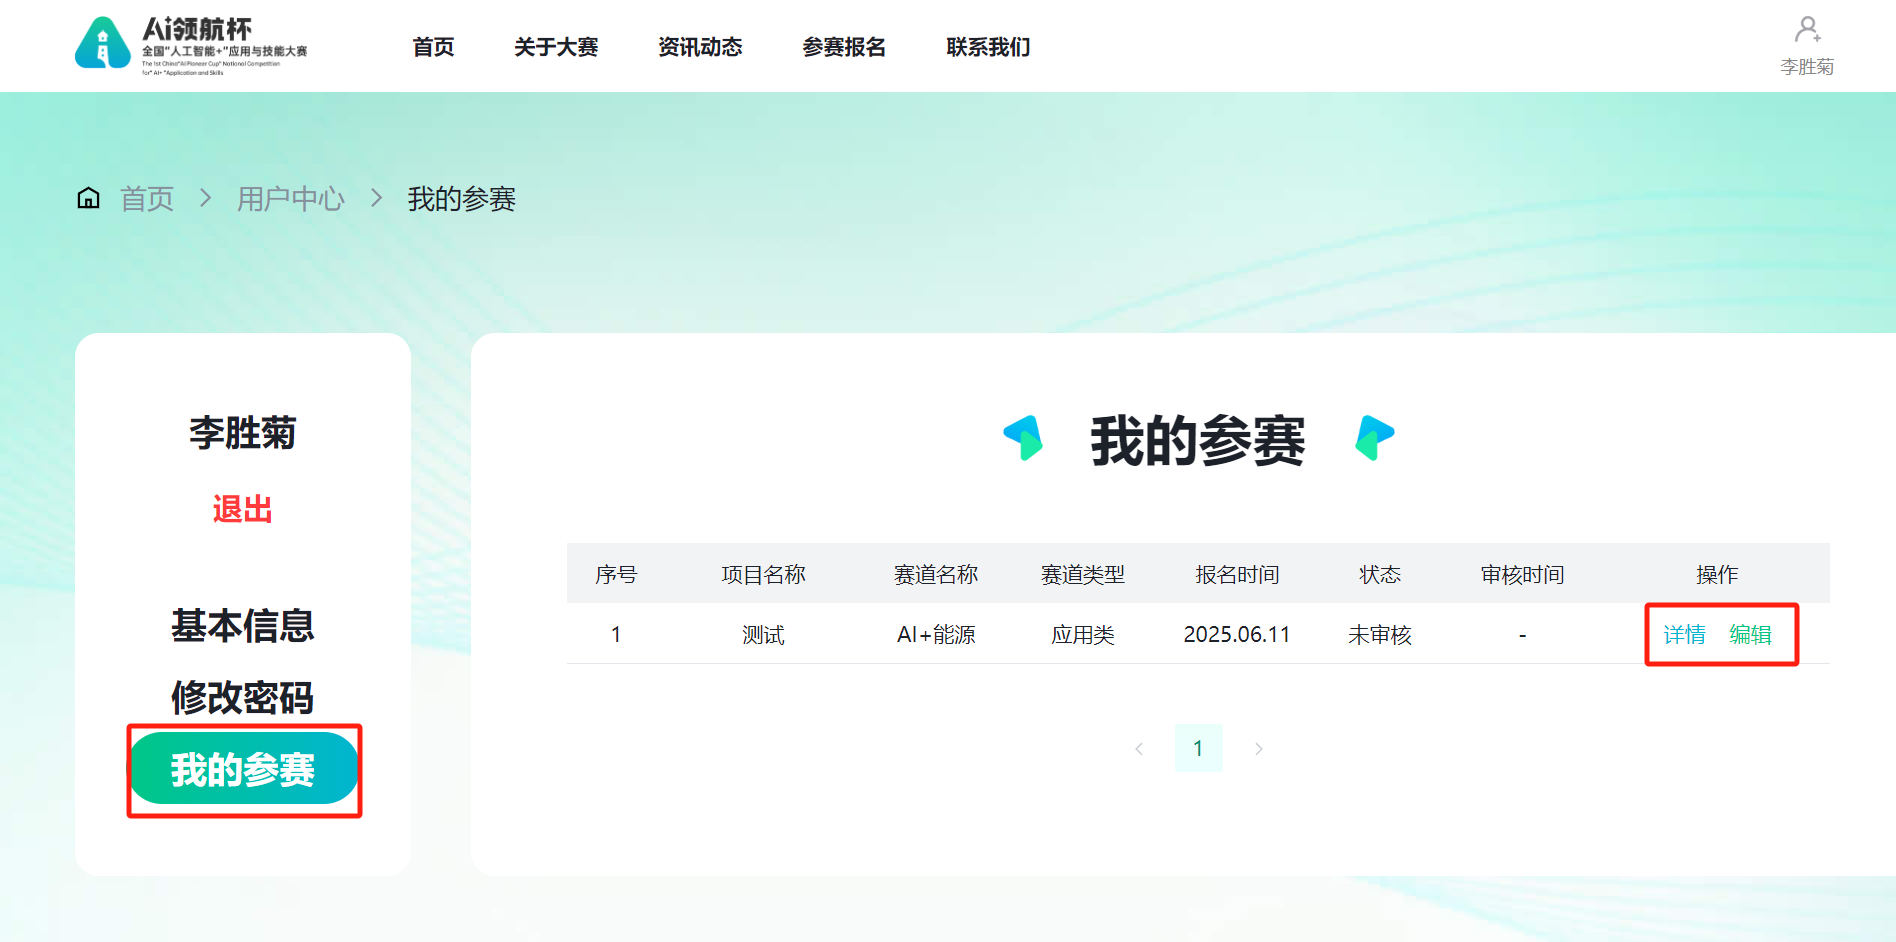Go to the next page arrow
This screenshot has height=942, width=1896.
click(1259, 748)
